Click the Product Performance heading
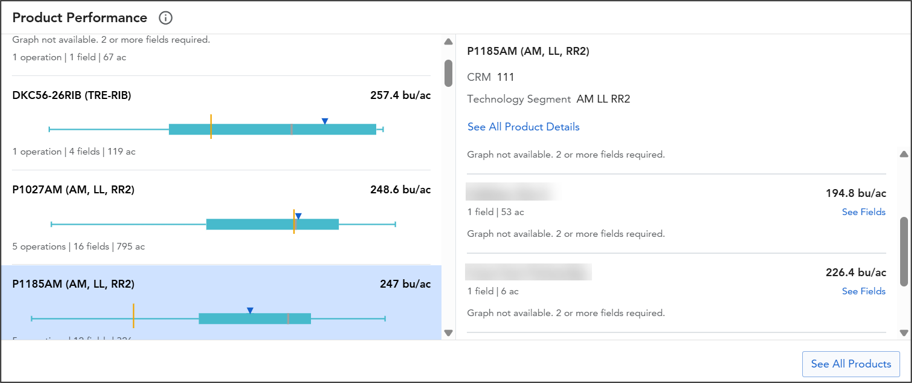The height and width of the screenshot is (383, 912). point(80,18)
